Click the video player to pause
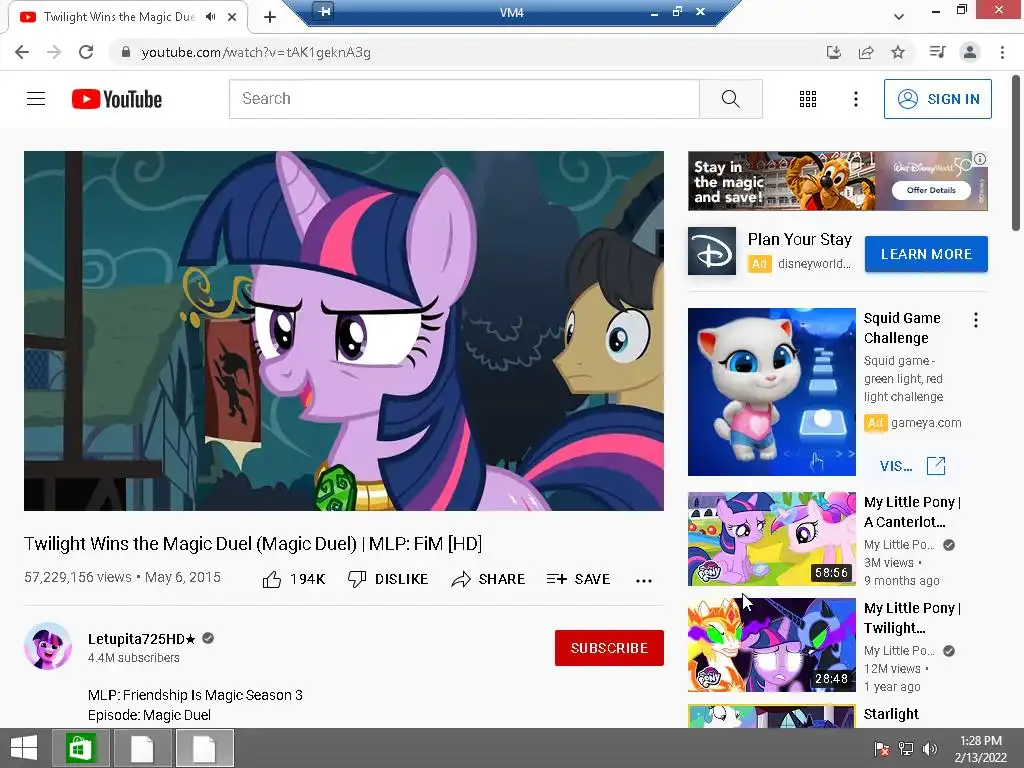The height and width of the screenshot is (768, 1024). (344, 330)
